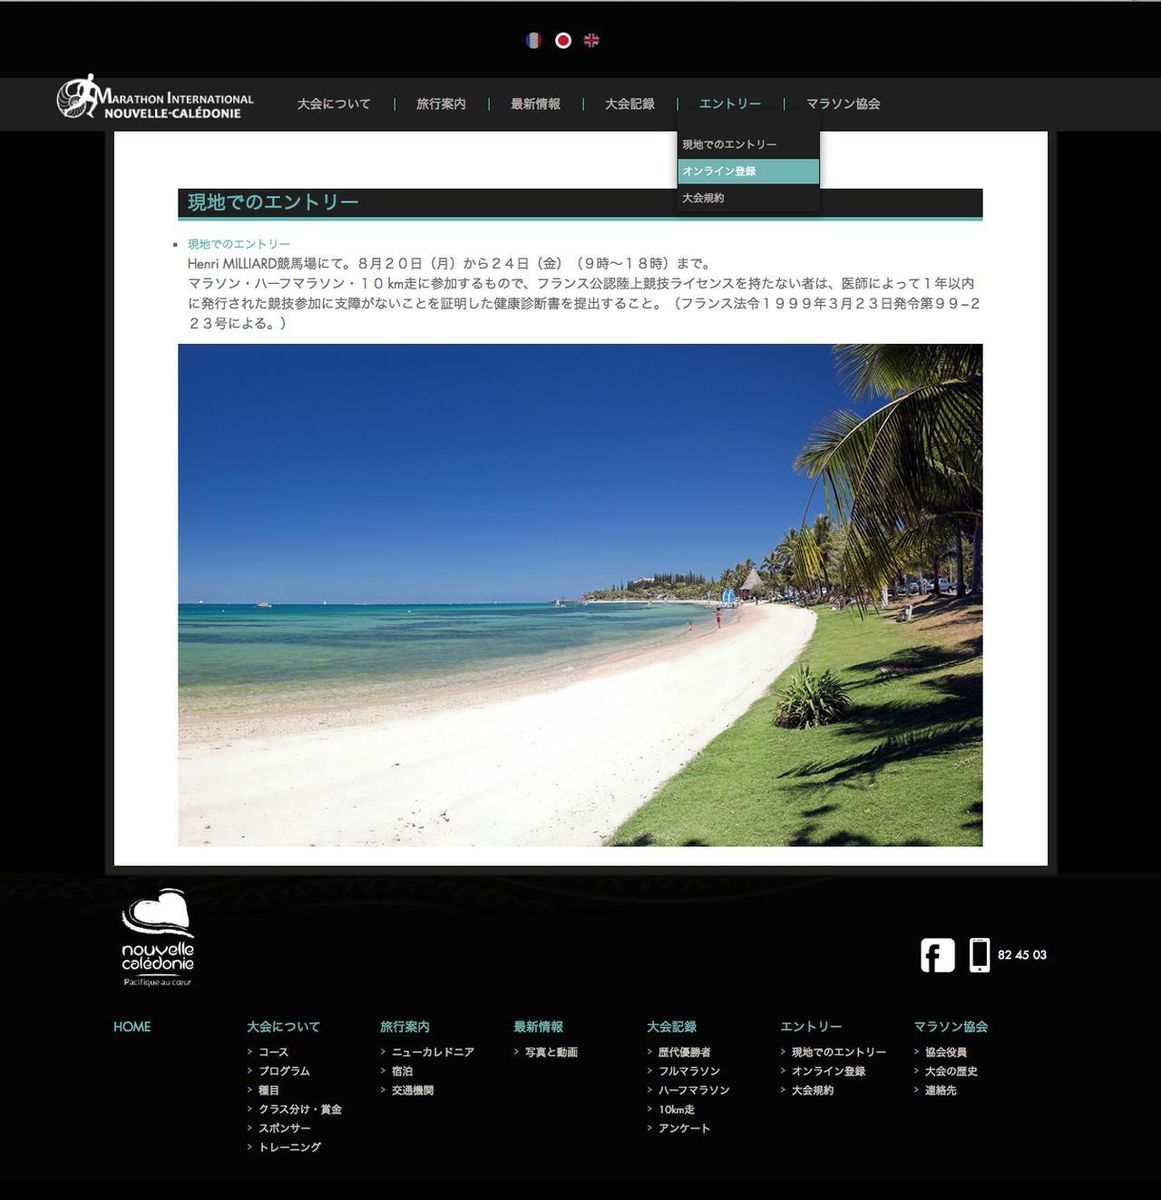Expand the 旅行案内 navigation menu

(x=440, y=104)
